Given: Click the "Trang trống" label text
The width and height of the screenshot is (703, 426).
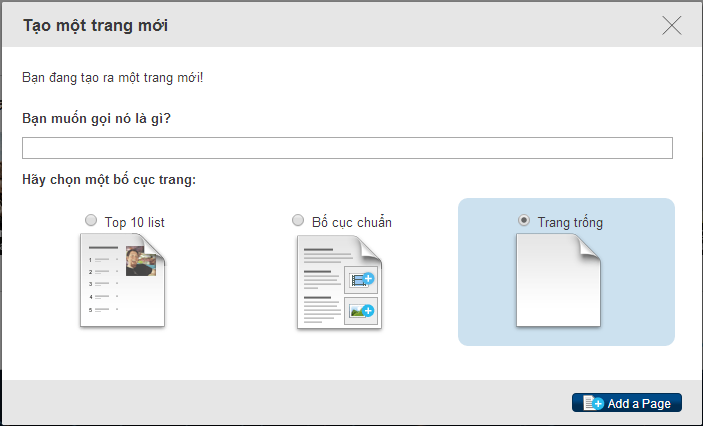Looking at the screenshot, I should (570, 222).
